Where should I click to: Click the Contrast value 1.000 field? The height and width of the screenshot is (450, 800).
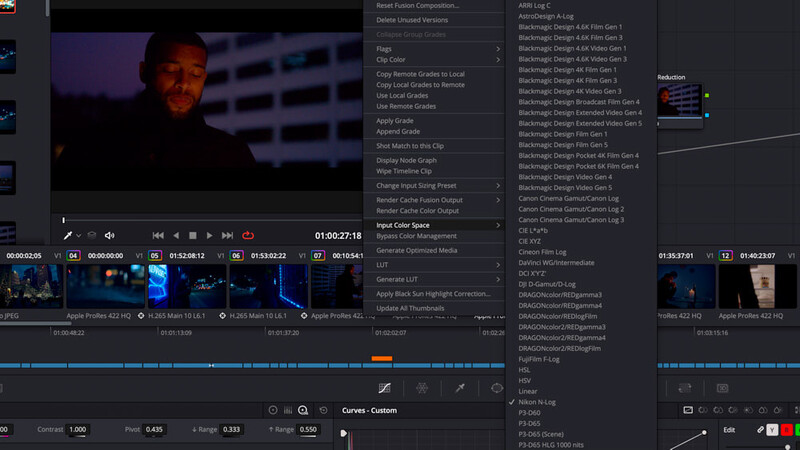pos(78,430)
